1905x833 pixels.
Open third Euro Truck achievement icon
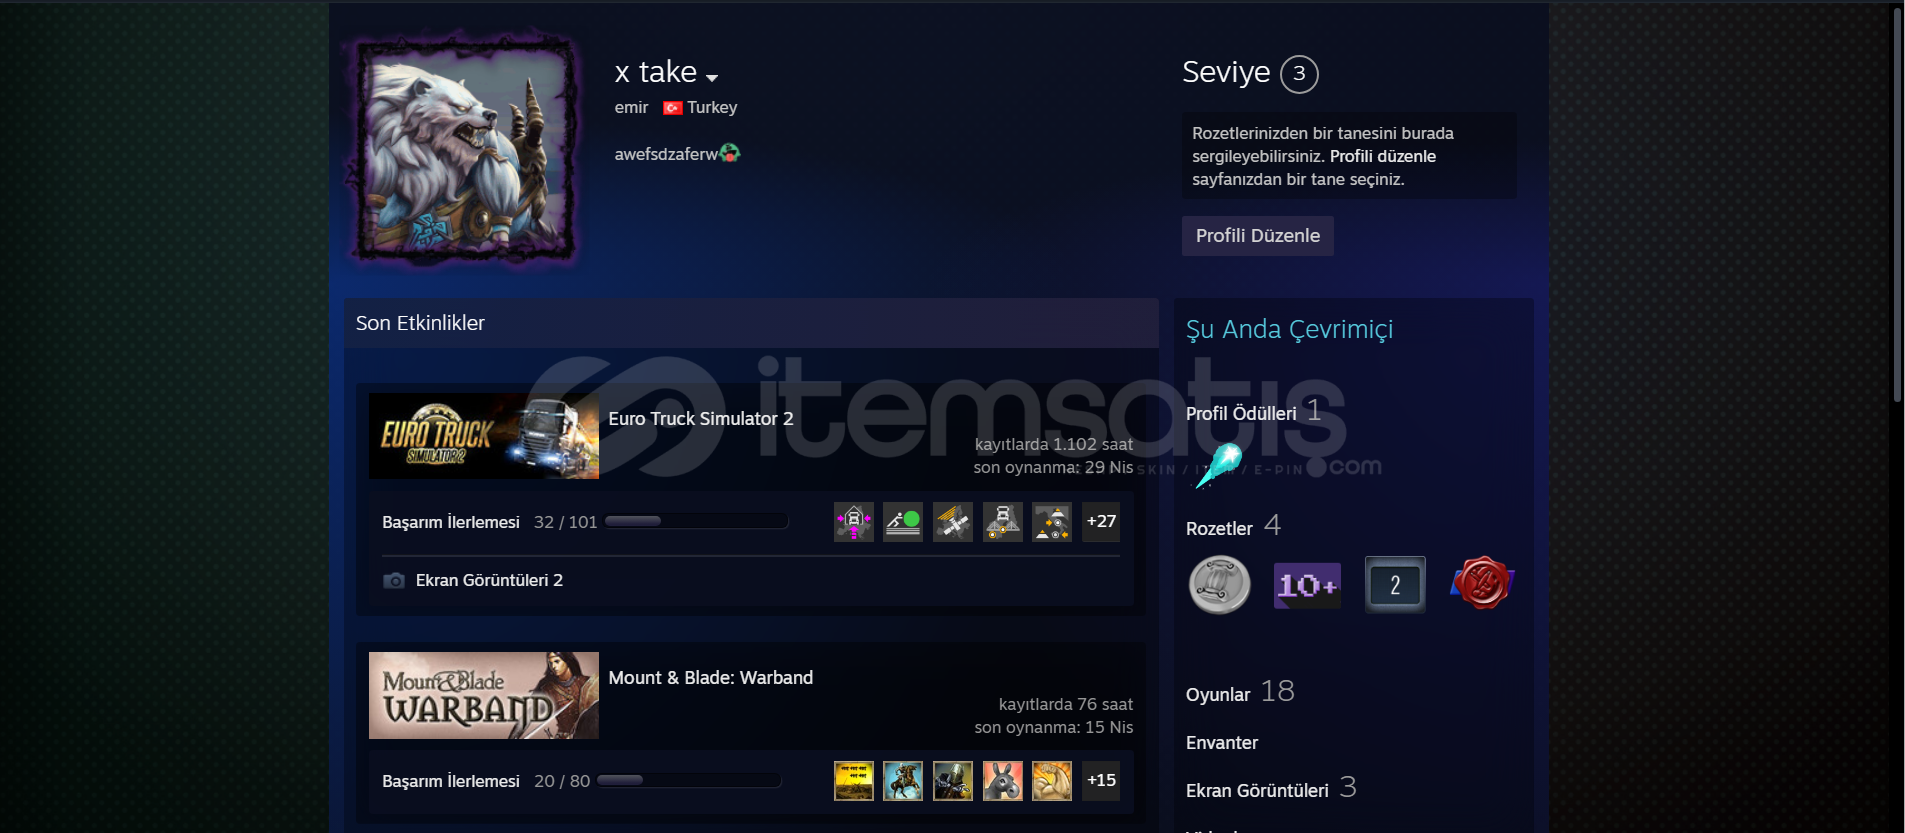click(x=953, y=522)
